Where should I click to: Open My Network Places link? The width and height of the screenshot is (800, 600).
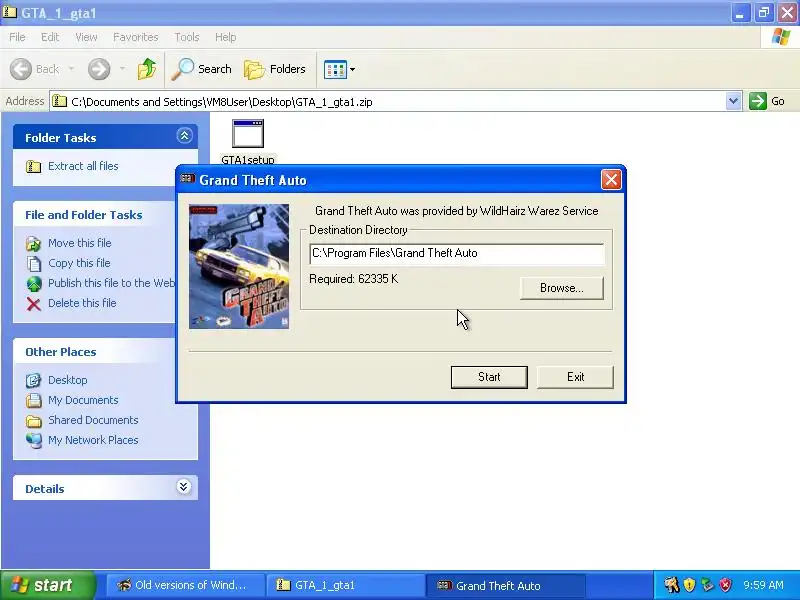[x=93, y=440]
